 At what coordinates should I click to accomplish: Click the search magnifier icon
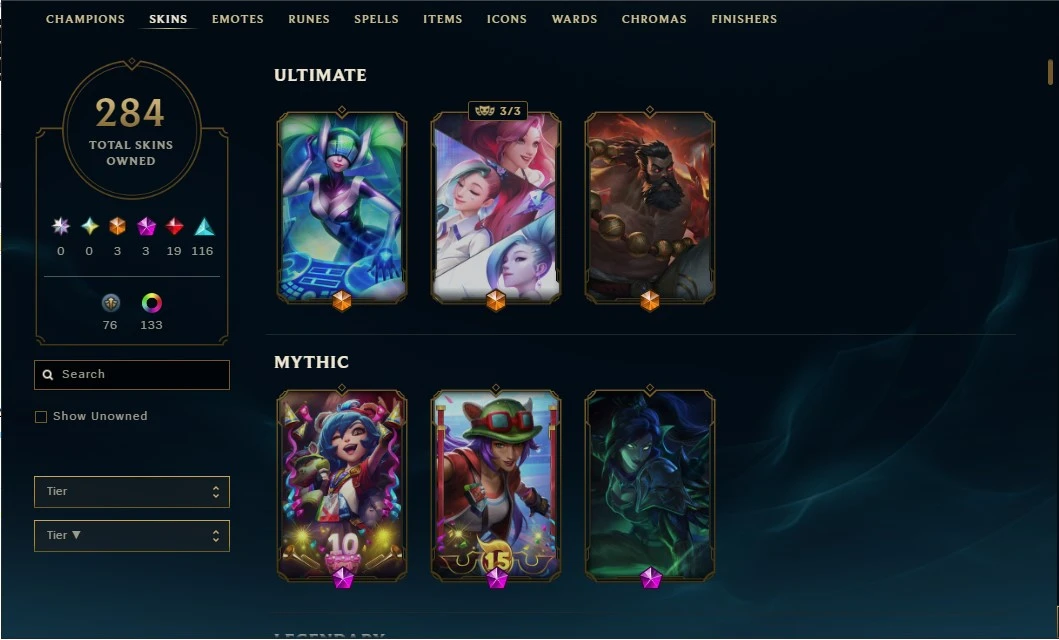pyautogui.click(x=48, y=375)
